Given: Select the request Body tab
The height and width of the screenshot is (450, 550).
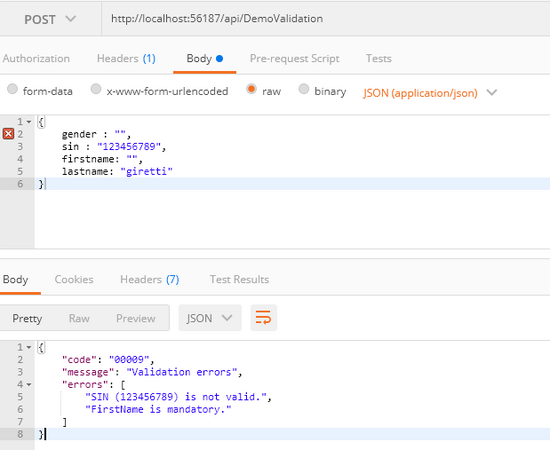Looking at the screenshot, I should [204, 58].
